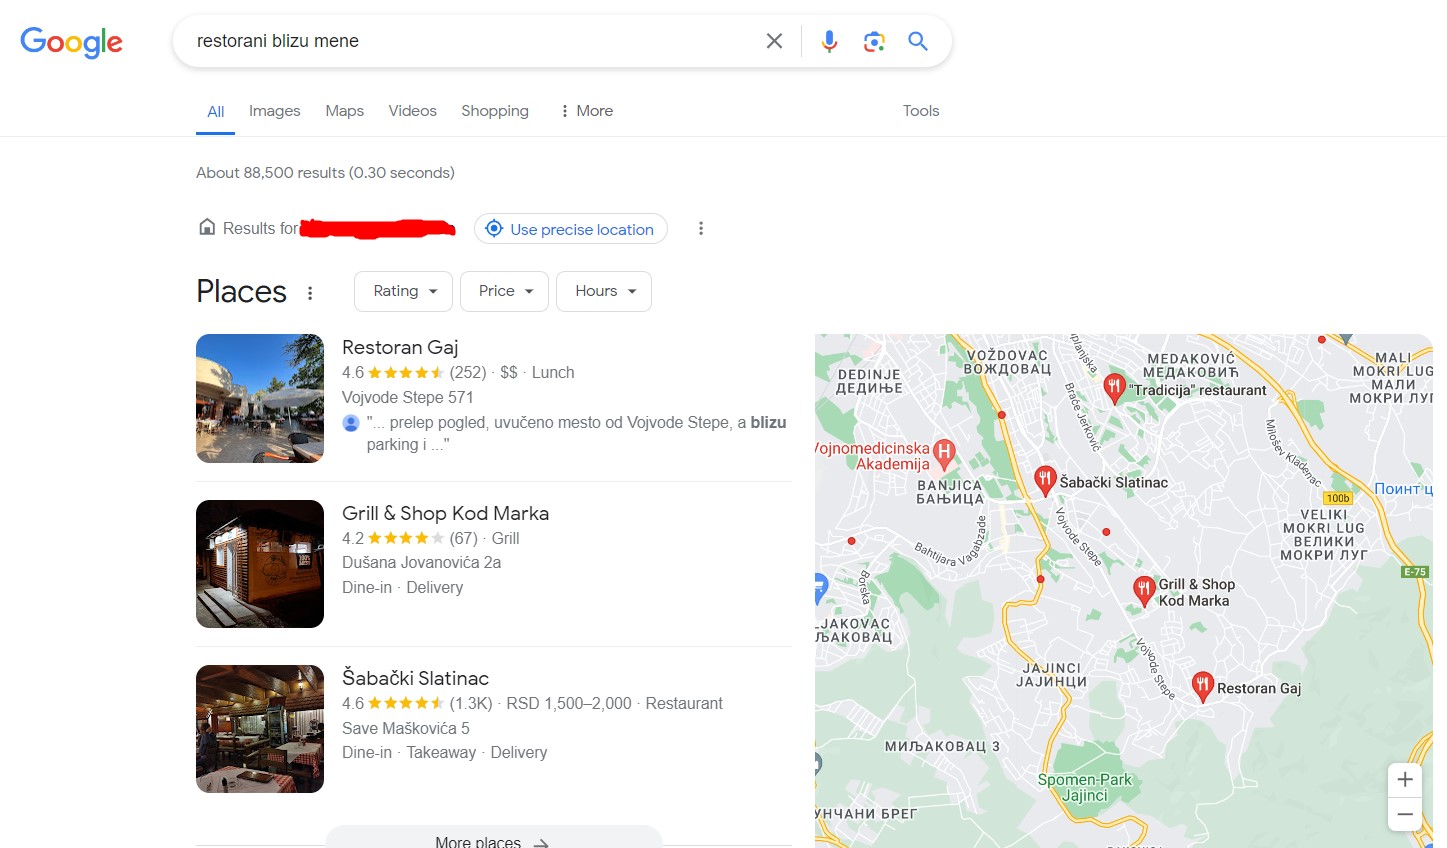Click Šabački Slatinac photo thumbnail
The width and height of the screenshot is (1447, 848).
[260, 729]
